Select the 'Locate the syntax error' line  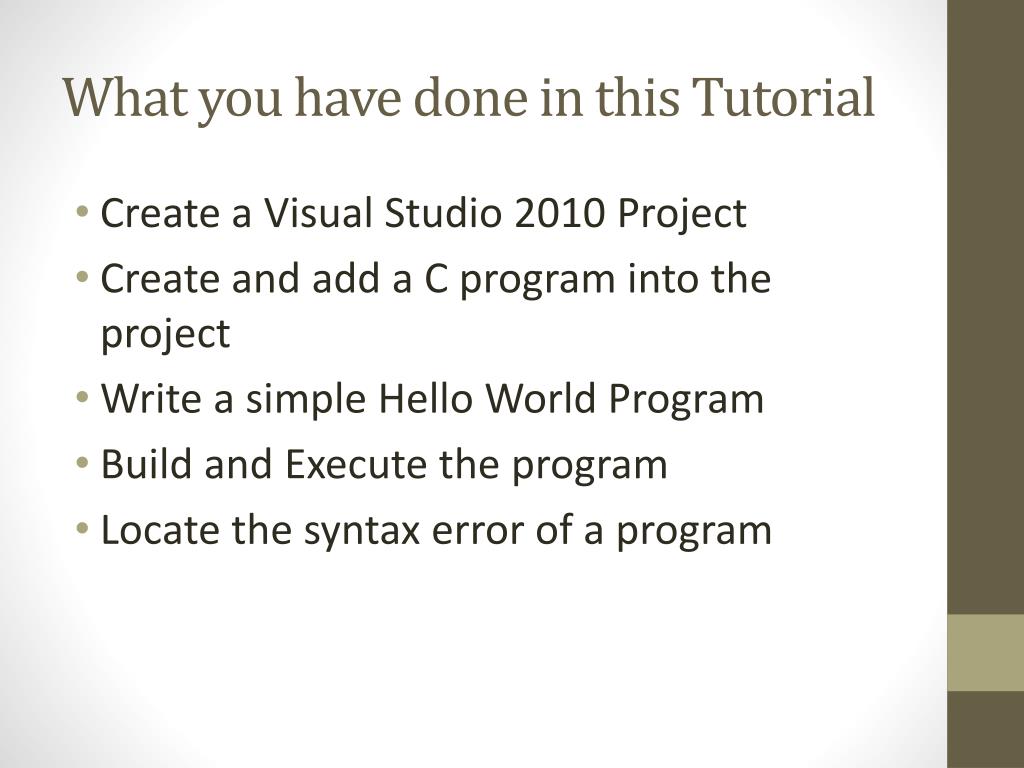tap(436, 530)
